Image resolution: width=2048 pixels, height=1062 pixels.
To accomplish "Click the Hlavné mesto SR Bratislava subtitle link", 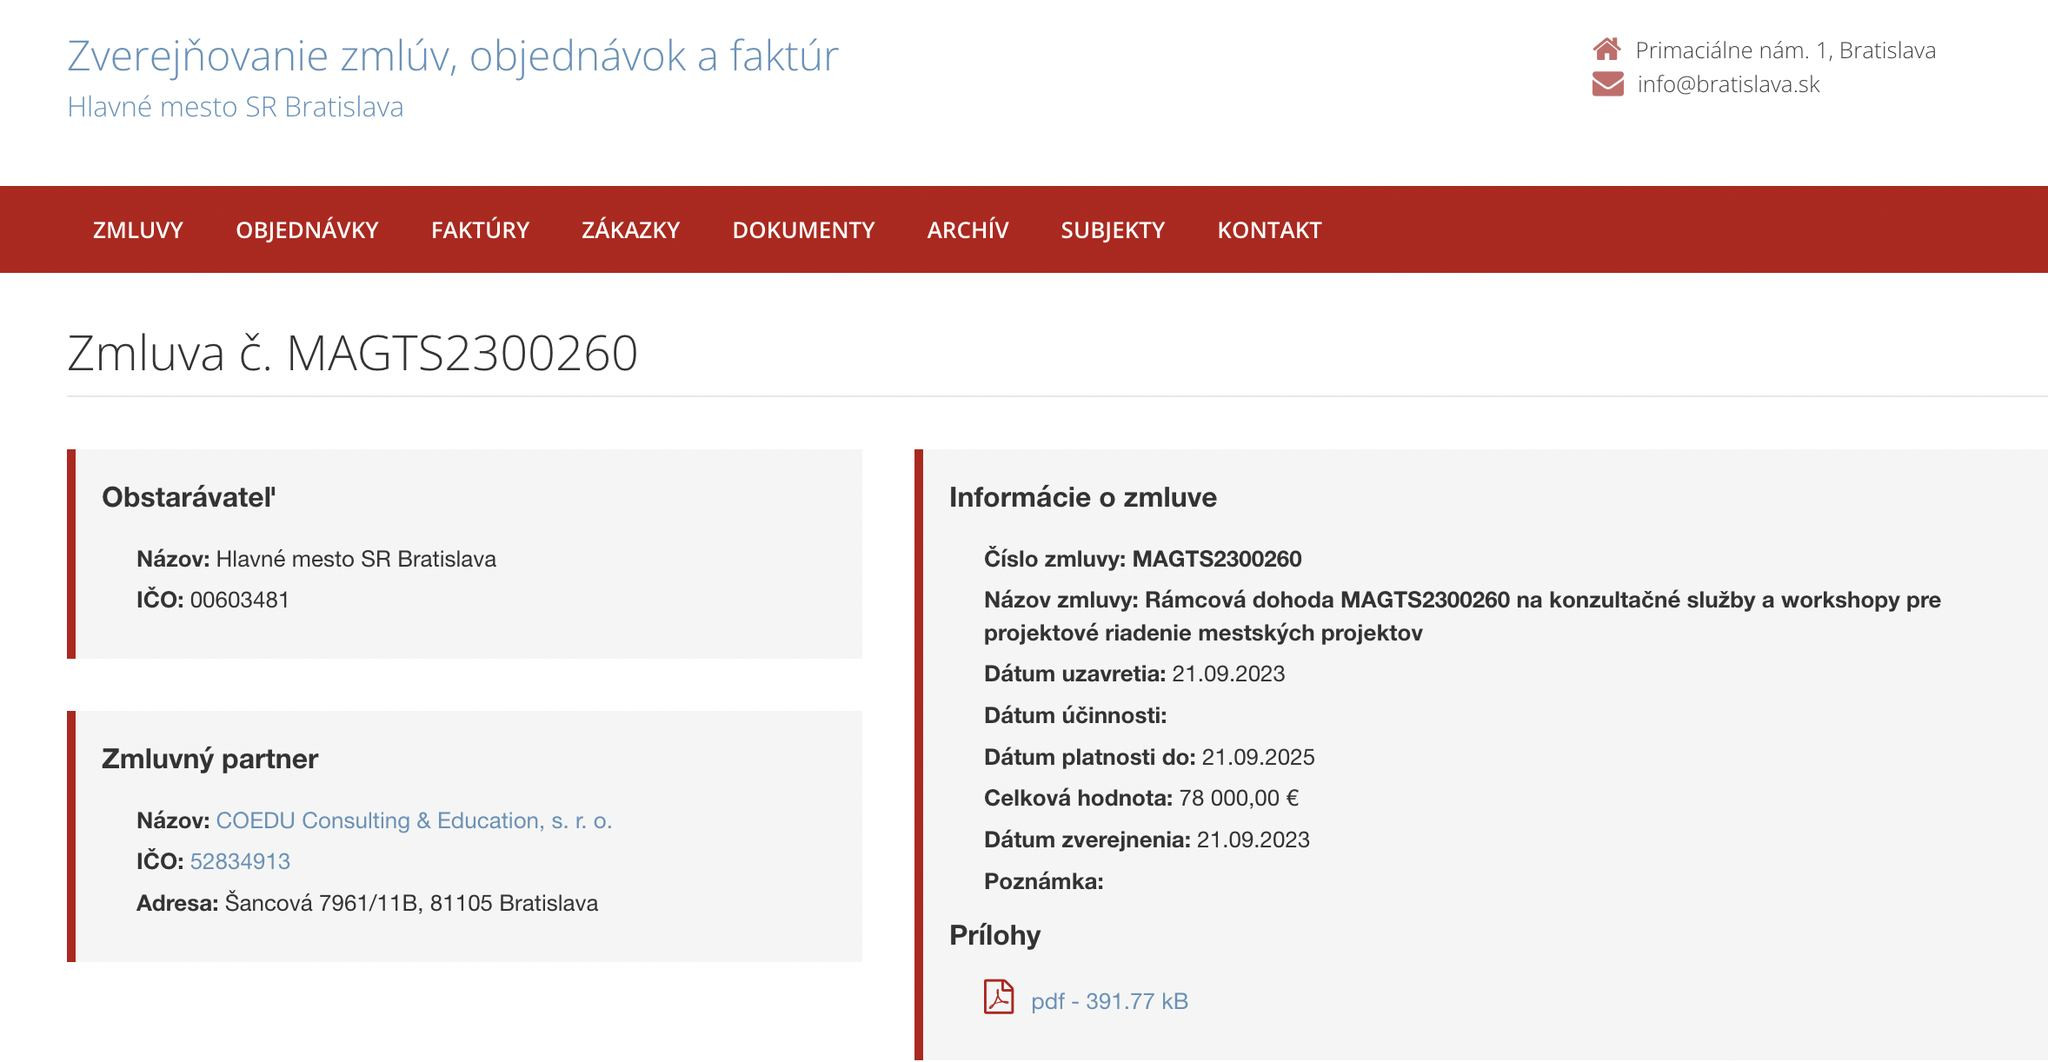I will [x=235, y=107].
